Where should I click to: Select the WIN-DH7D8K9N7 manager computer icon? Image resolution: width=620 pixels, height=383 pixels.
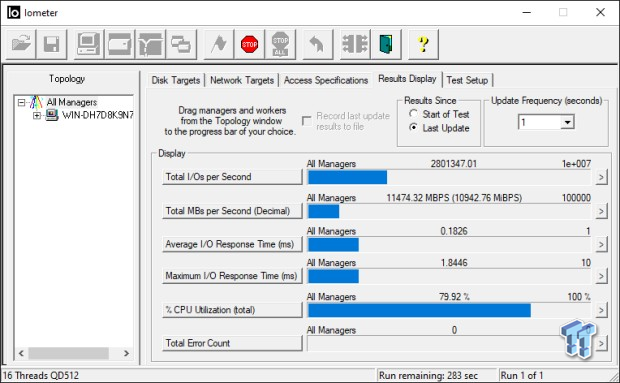pos(51,115)
